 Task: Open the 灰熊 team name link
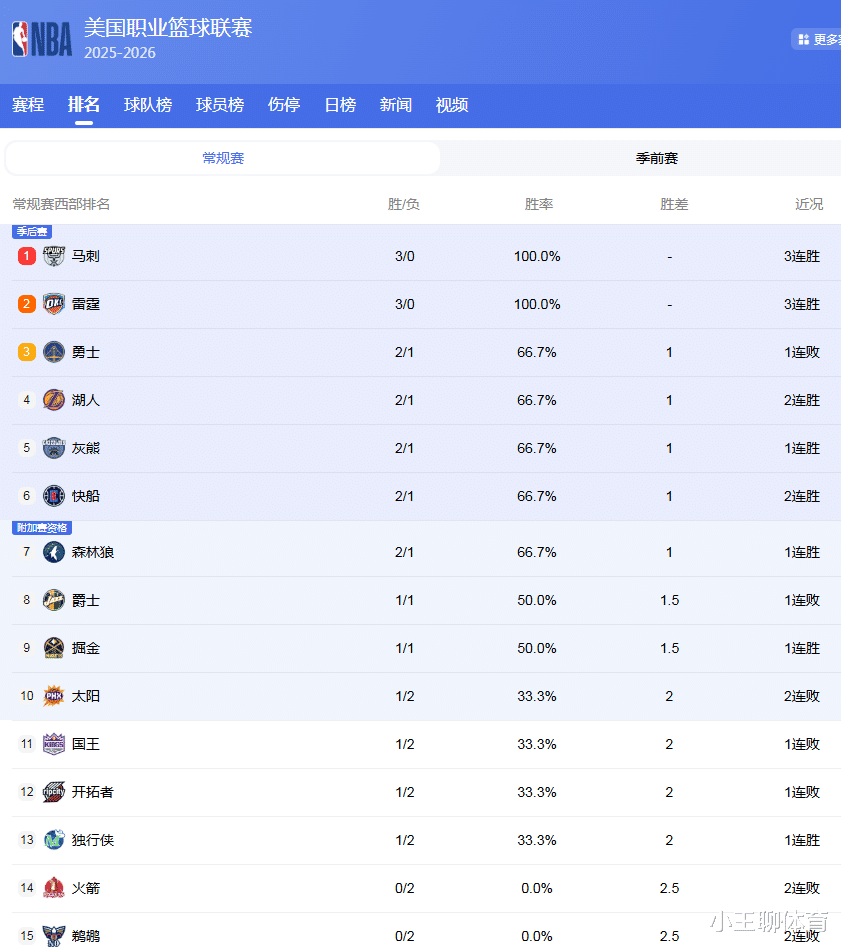(85, 448)
